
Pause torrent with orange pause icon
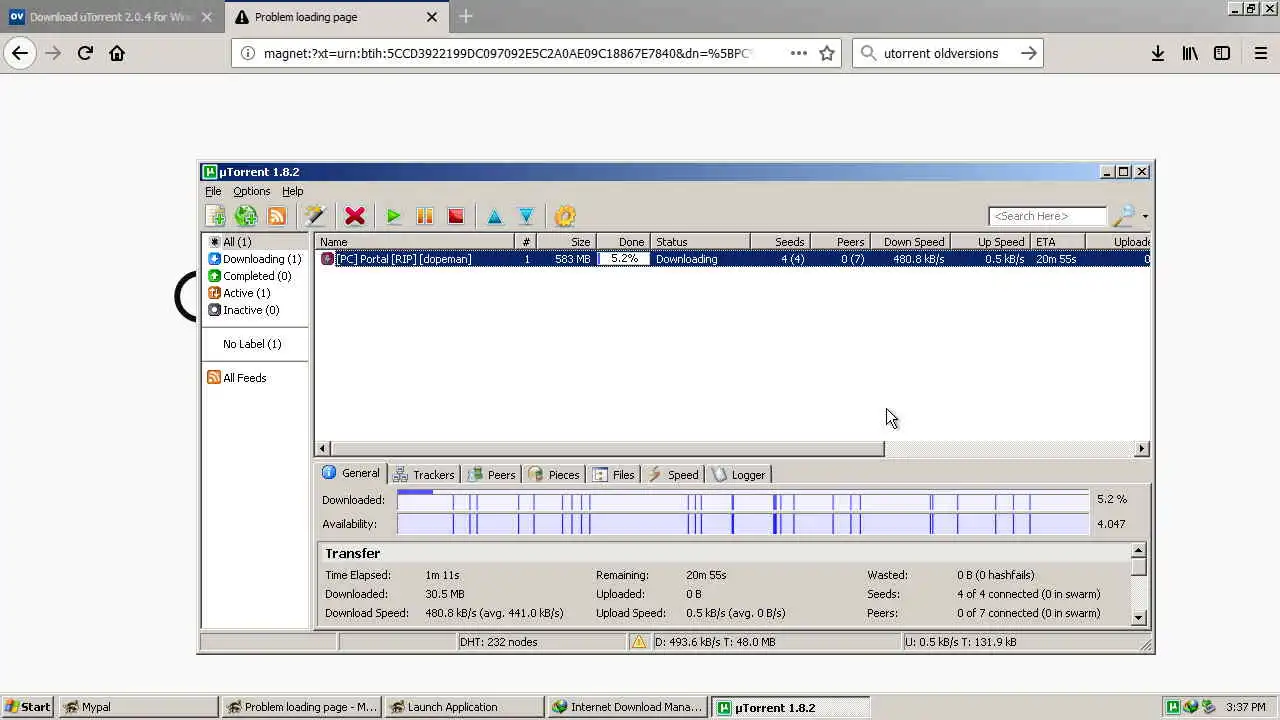point(425,216)
